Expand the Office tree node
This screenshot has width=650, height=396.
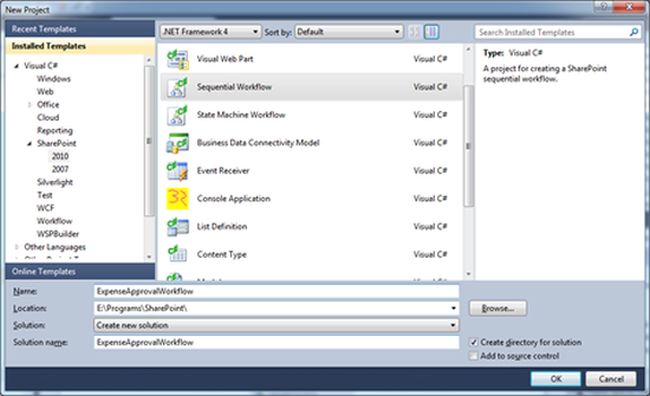click(x=29, y=105)
